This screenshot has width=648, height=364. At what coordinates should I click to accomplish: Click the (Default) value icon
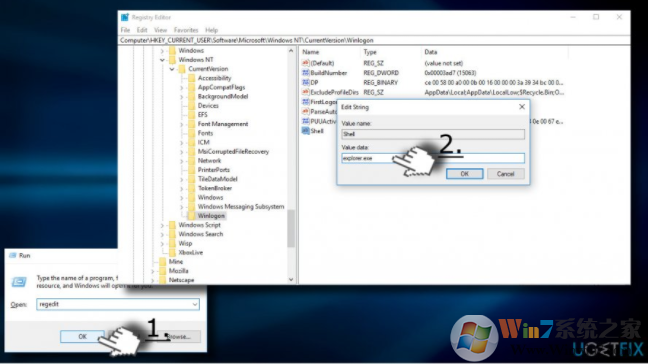pos(305,63)
